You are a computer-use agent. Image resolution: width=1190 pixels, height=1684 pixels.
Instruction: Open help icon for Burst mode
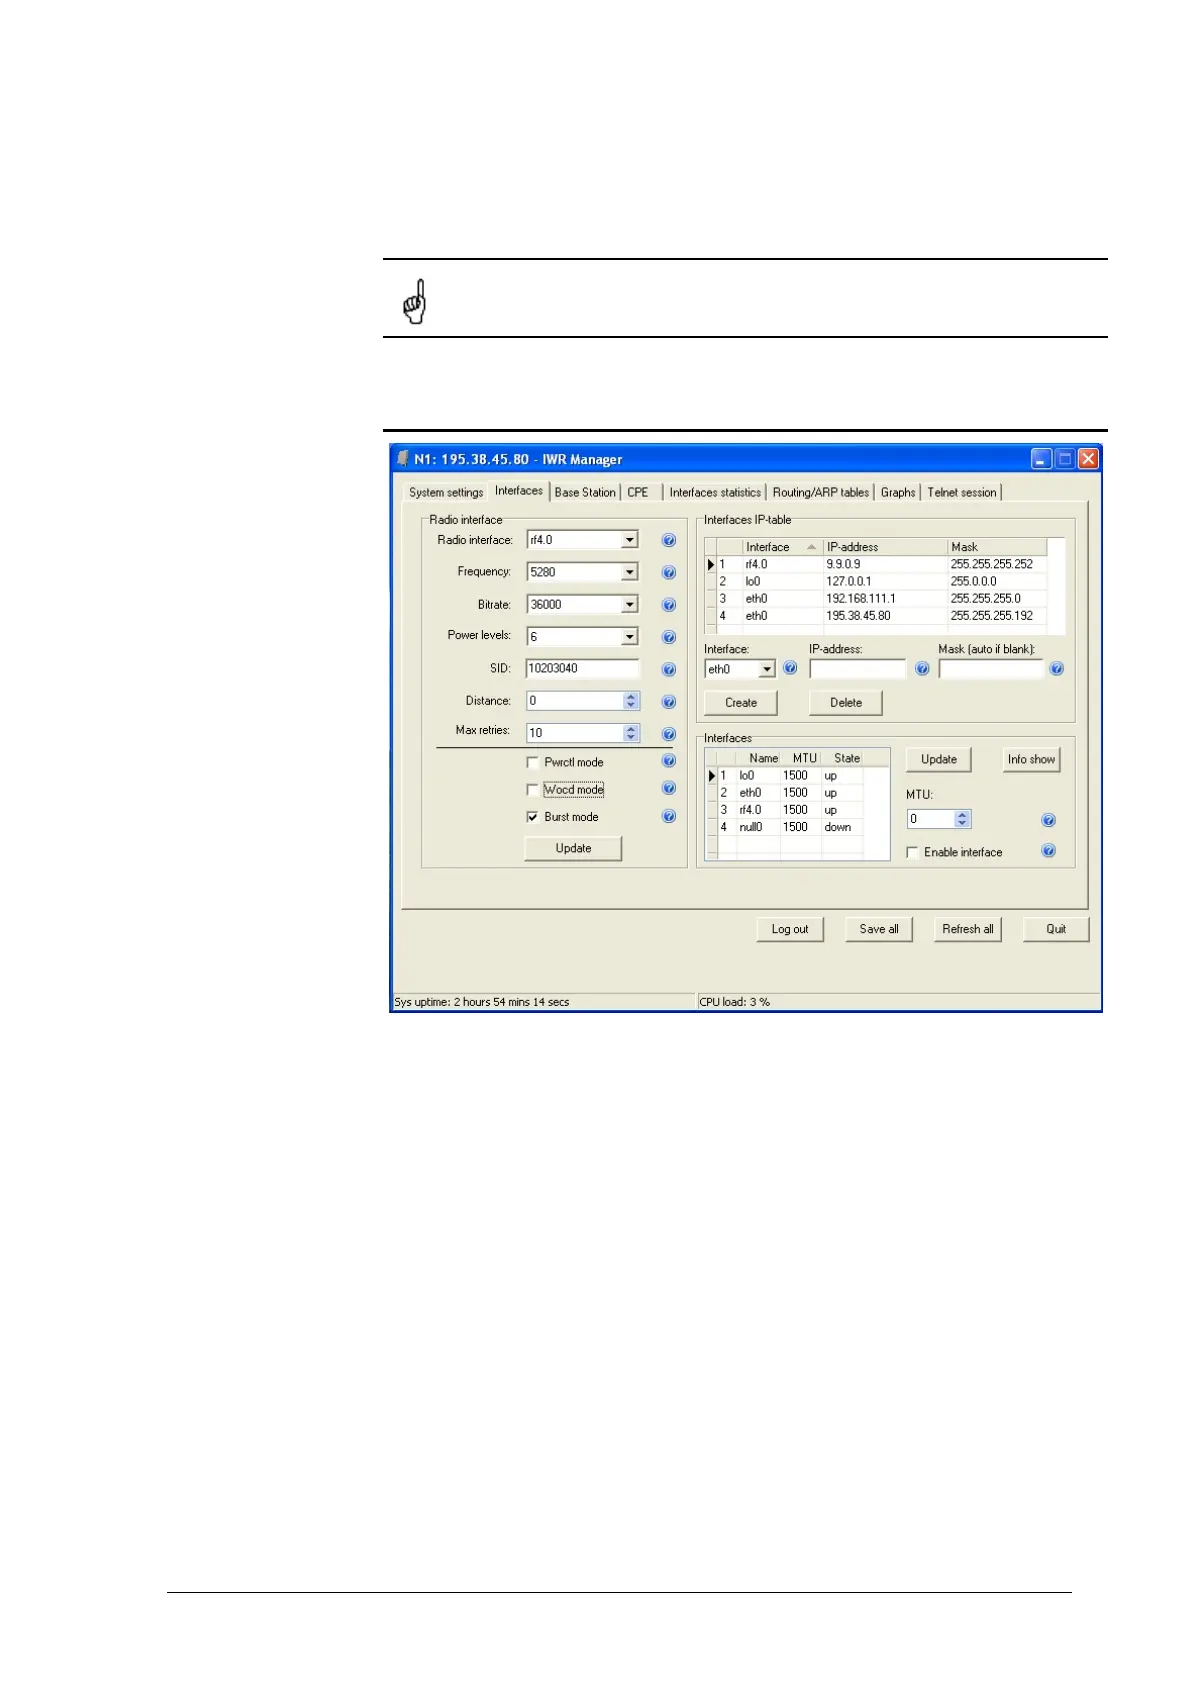click(669, 816)
